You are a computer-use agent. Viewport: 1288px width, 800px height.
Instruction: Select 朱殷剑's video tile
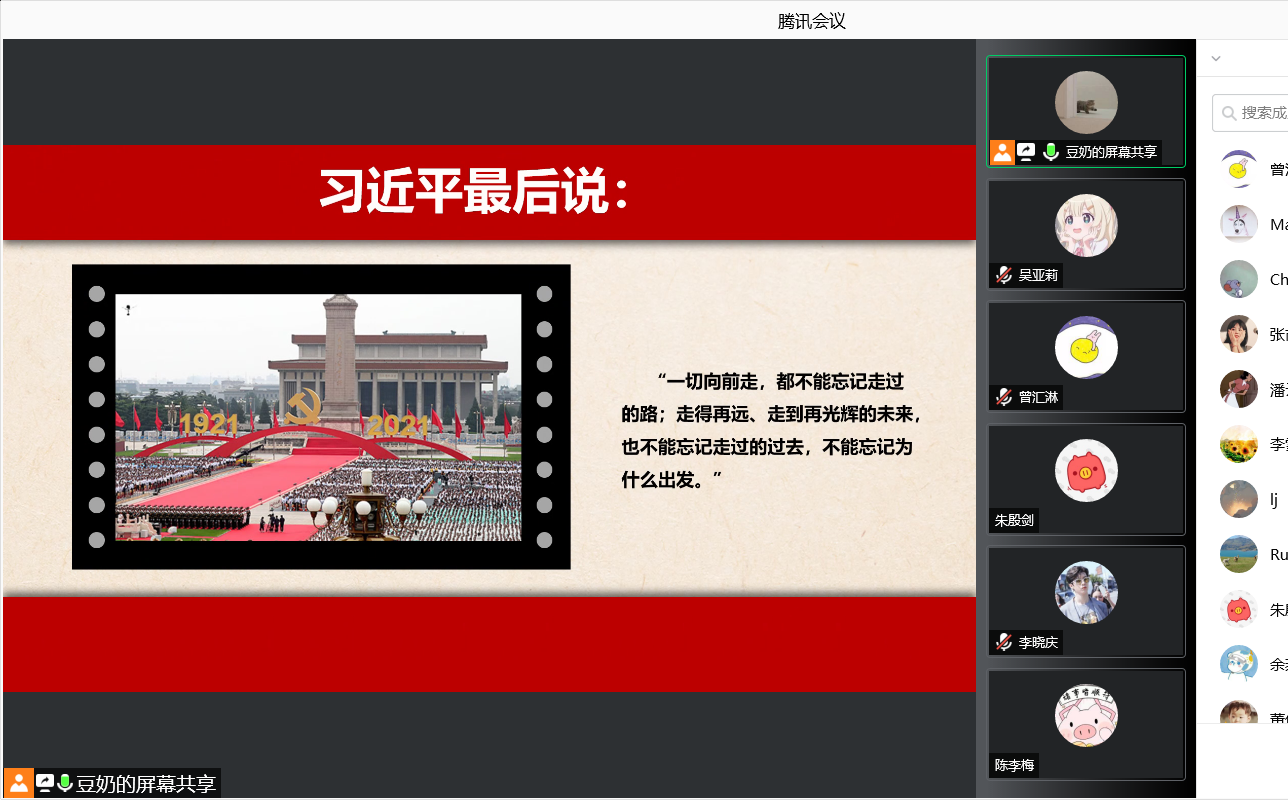coord(1086,480)
